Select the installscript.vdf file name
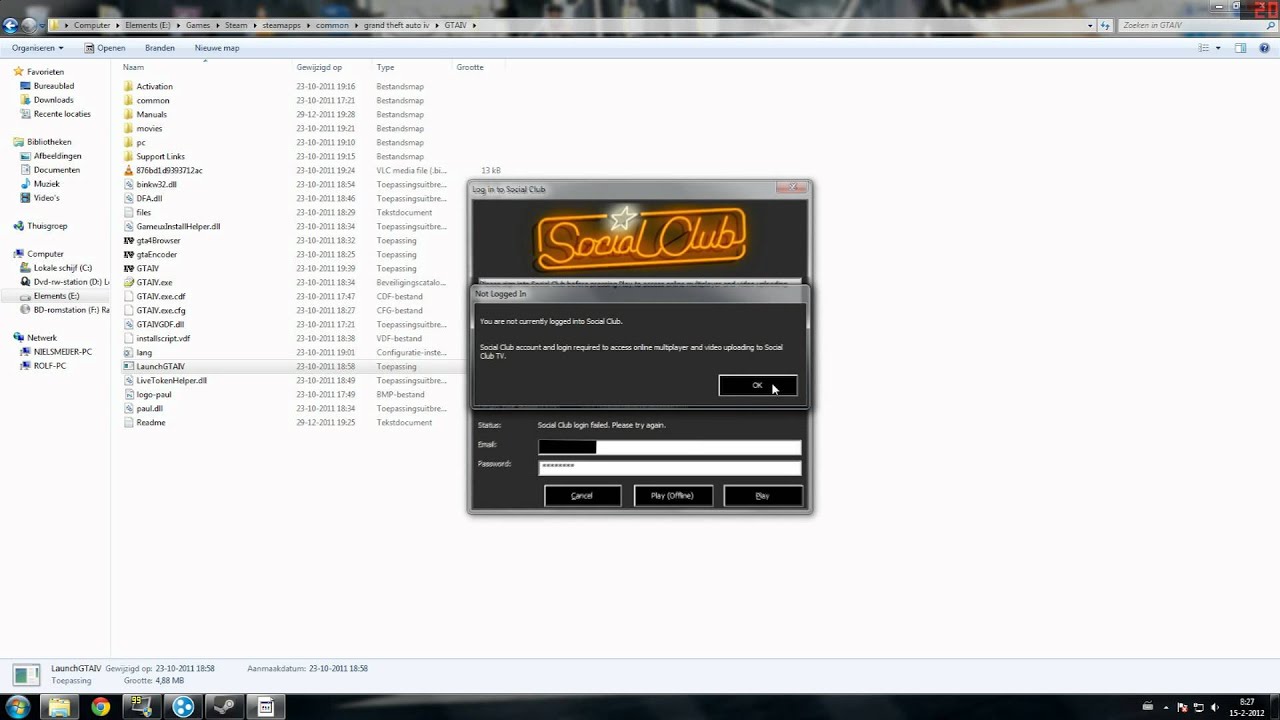The image size is (1280, 720). pos(163,339)
